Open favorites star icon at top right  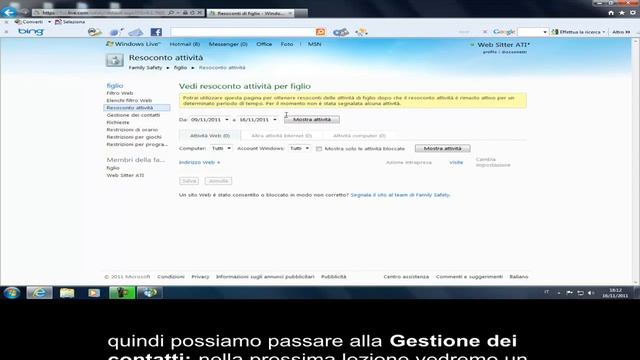click(622, 13)
